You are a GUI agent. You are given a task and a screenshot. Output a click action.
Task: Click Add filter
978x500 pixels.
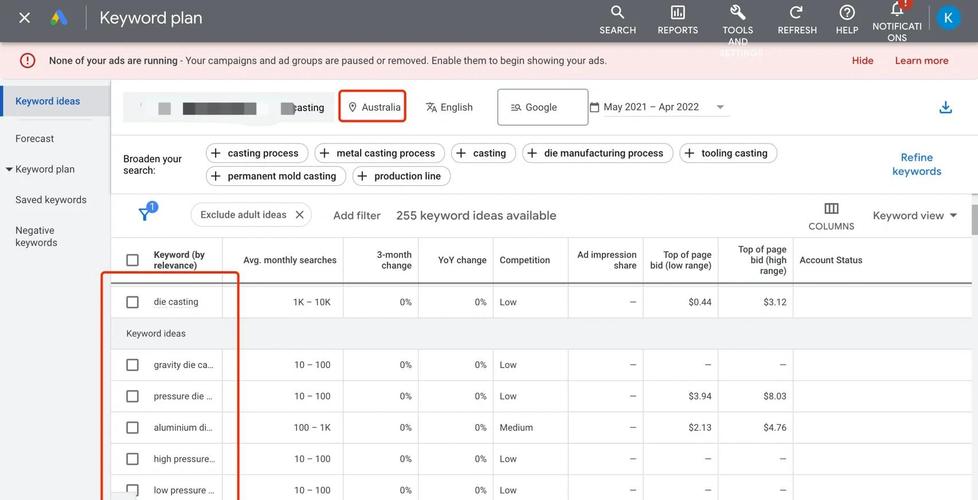tap(357, 216)
